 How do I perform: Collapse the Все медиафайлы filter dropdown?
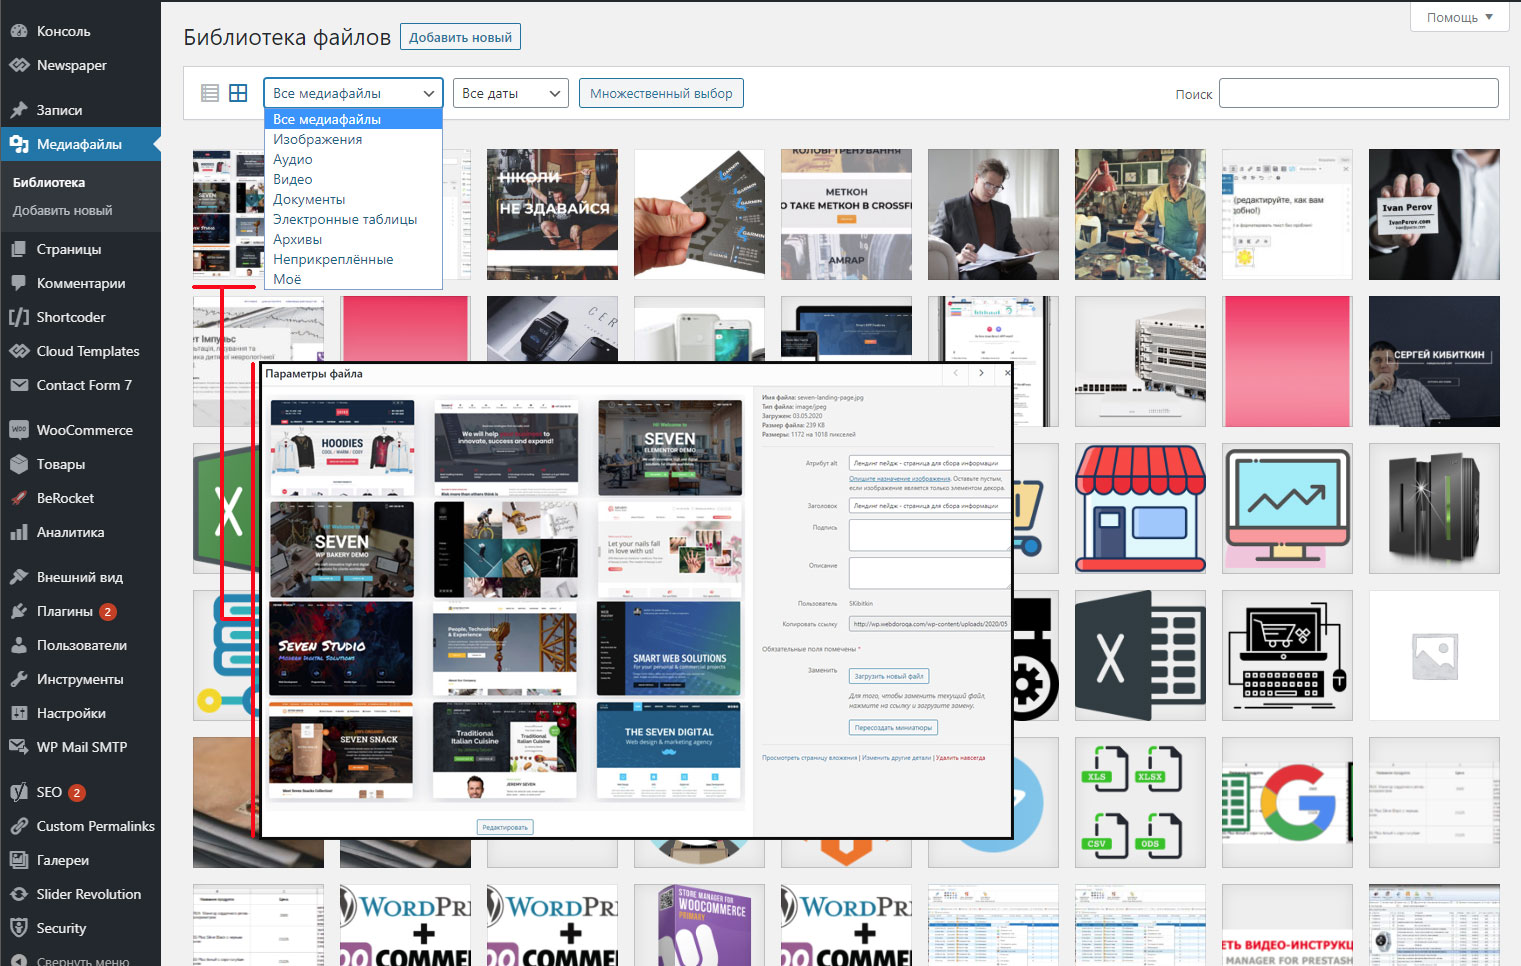(353, 93)
